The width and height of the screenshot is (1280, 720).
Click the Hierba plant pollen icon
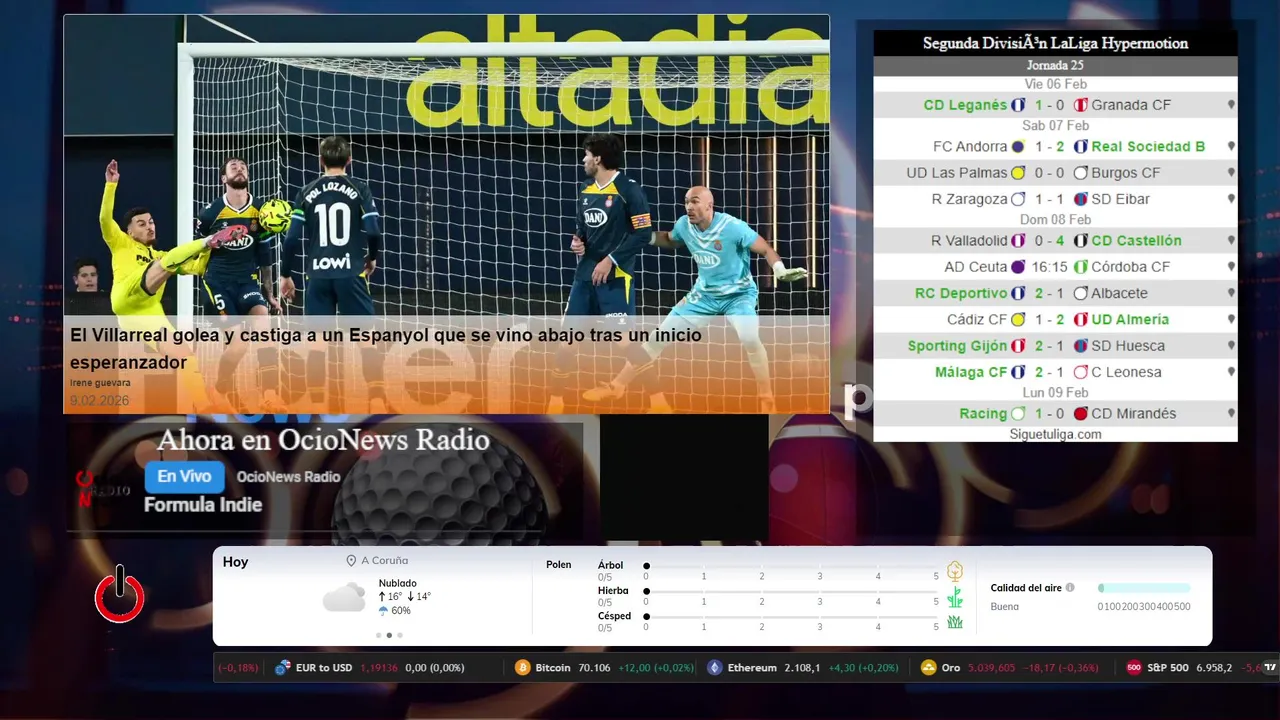(955, 597)
